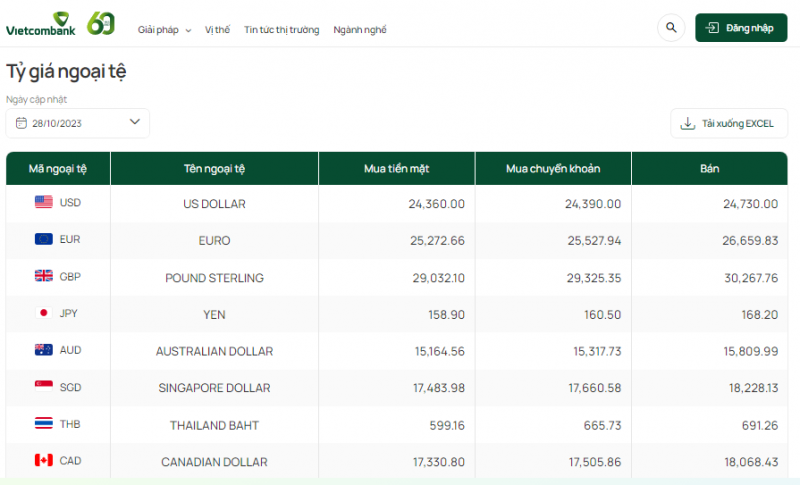This screenshot has width=800, height=485.
Task: Click the 60th anniversary badge icon
Action: click(x=101, y=24)
